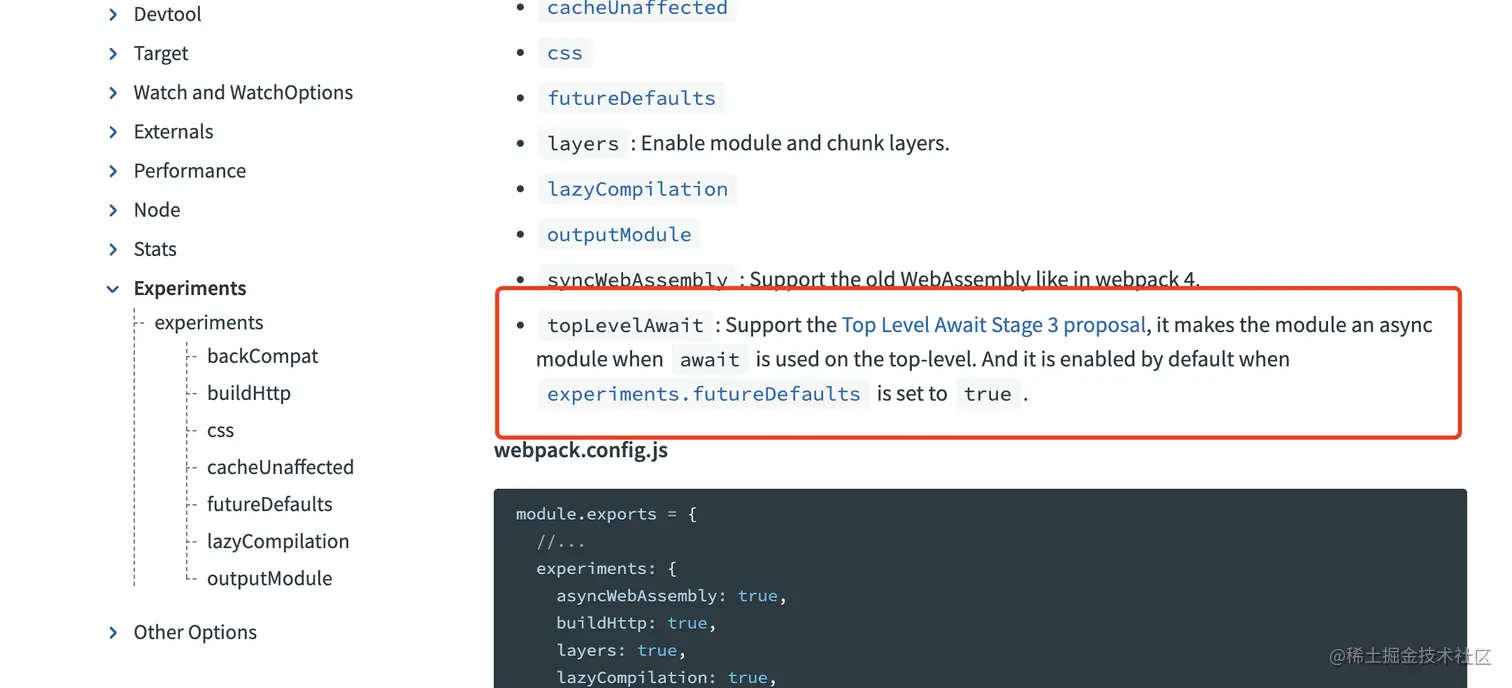Open the Stats sidebar entry
Screen dimensions: 1512x688
155,249
